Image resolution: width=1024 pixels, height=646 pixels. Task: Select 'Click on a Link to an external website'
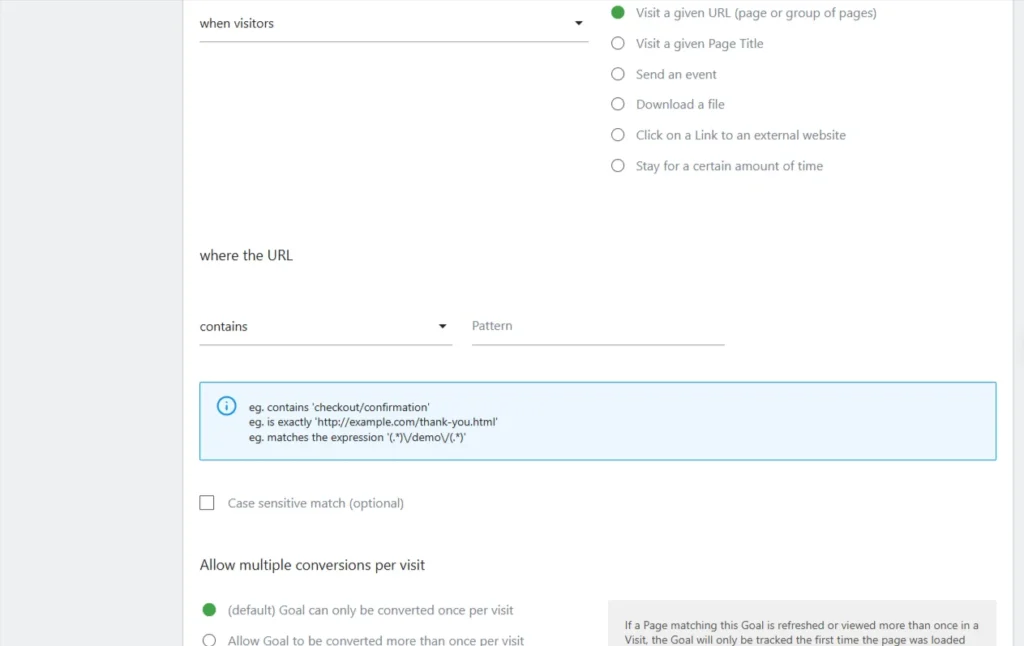[618, 135]
